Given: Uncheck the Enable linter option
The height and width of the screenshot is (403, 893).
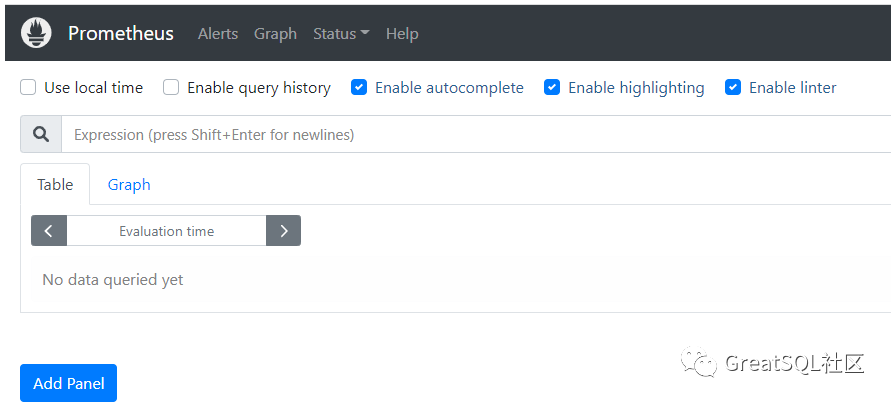Looking at the screenshot, I should tap(733, 88).
